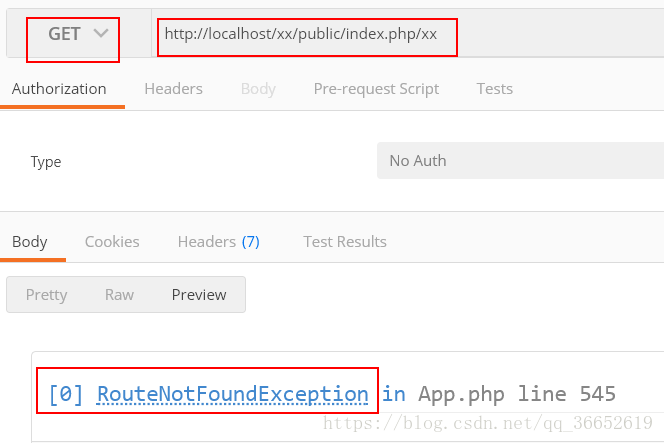Click the App.php line 545 text
Screen dimensions: 664x443
pyautogui.click(x=517, y=394)
